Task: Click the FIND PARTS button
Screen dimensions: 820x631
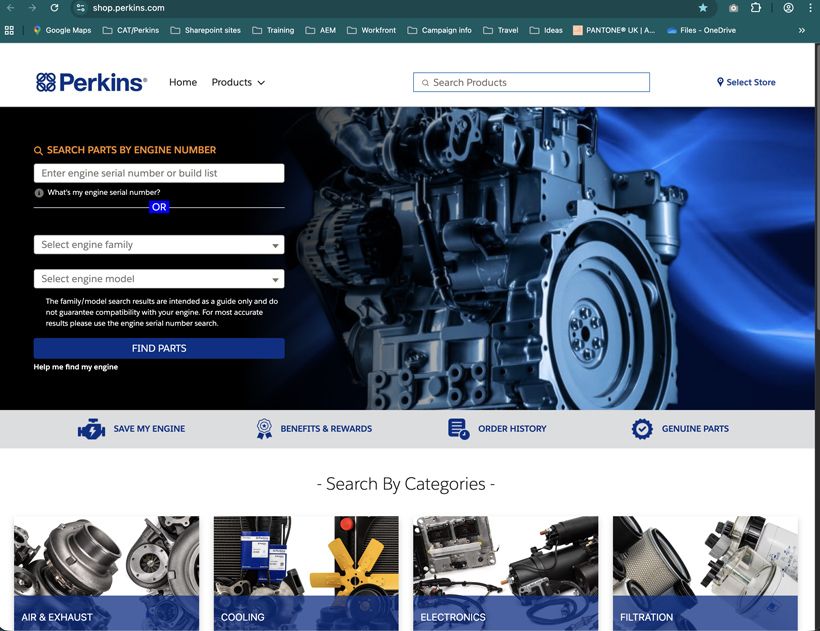Action: point(159,348)
